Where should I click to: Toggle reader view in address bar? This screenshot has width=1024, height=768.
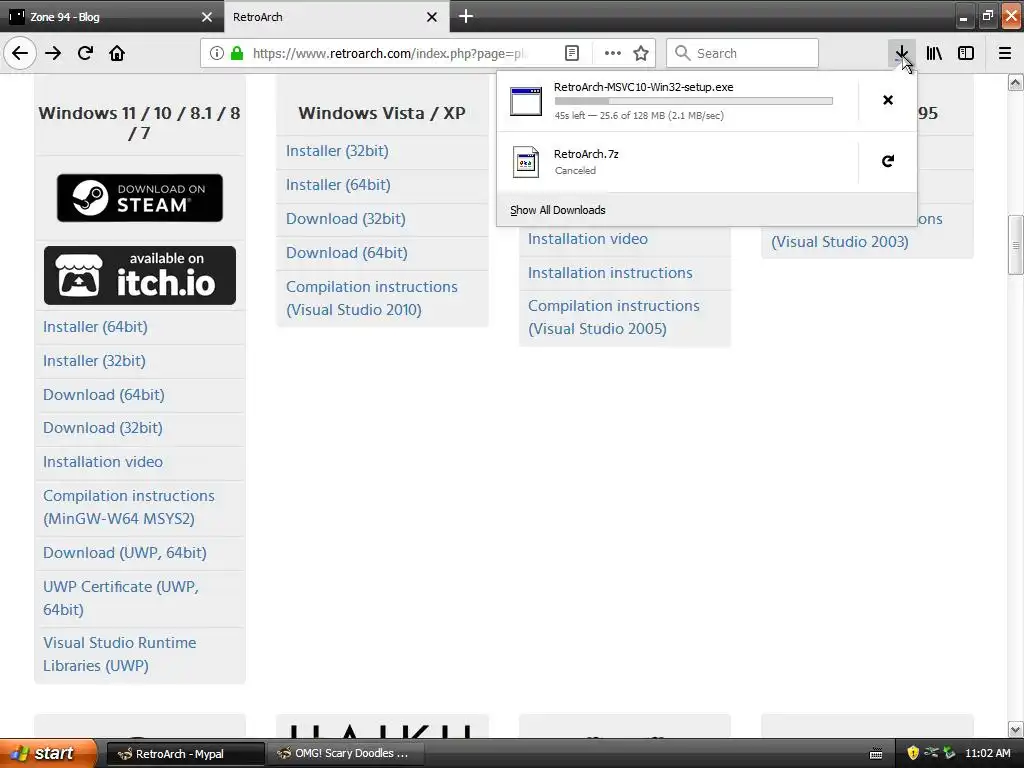coord(572,54)
